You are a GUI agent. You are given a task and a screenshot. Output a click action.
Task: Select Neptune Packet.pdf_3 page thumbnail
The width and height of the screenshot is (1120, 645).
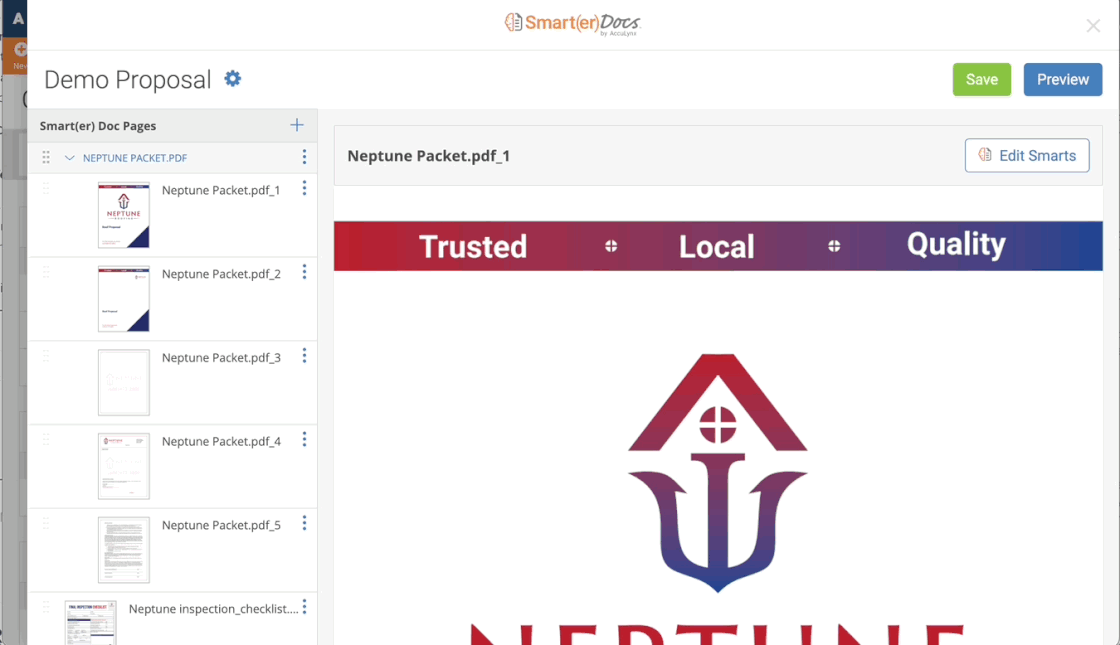click(124, 382)
